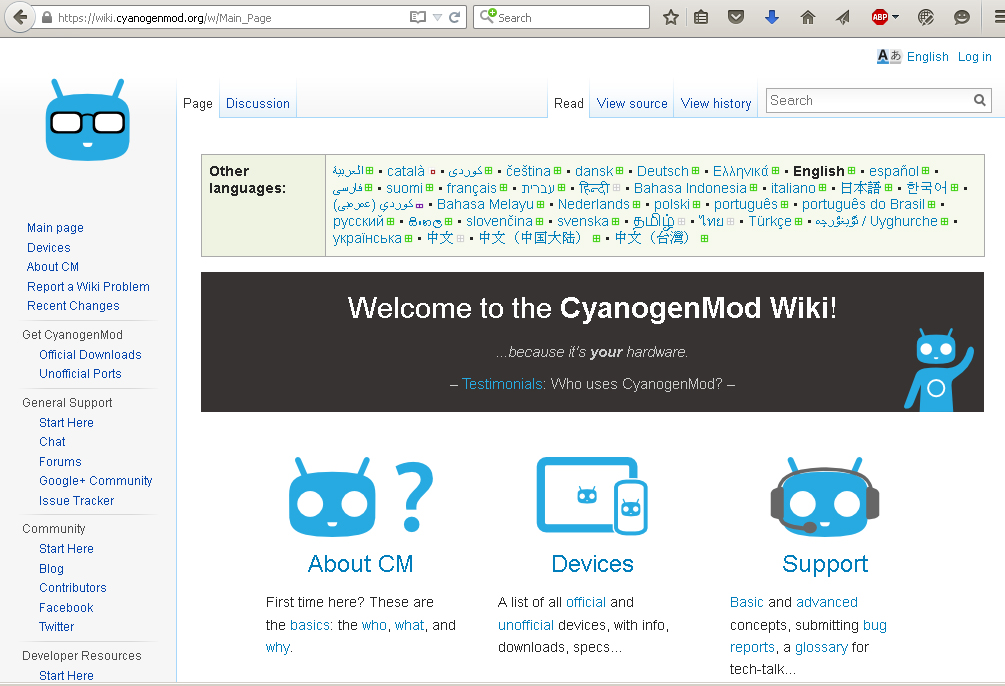The width and height of the screenshot is (1005, 686).
Task: Click the waving mascot in welcome banner
Action: [x=939, y=370]
